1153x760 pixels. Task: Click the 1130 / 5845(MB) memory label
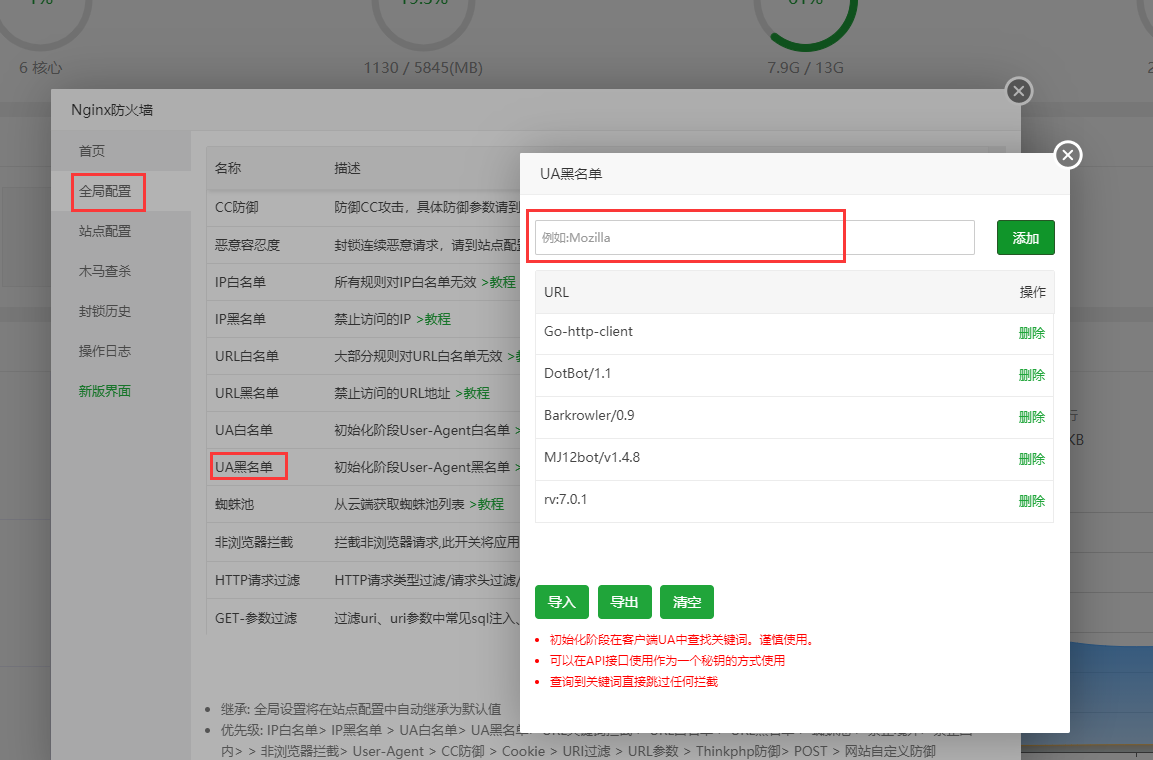424,68
